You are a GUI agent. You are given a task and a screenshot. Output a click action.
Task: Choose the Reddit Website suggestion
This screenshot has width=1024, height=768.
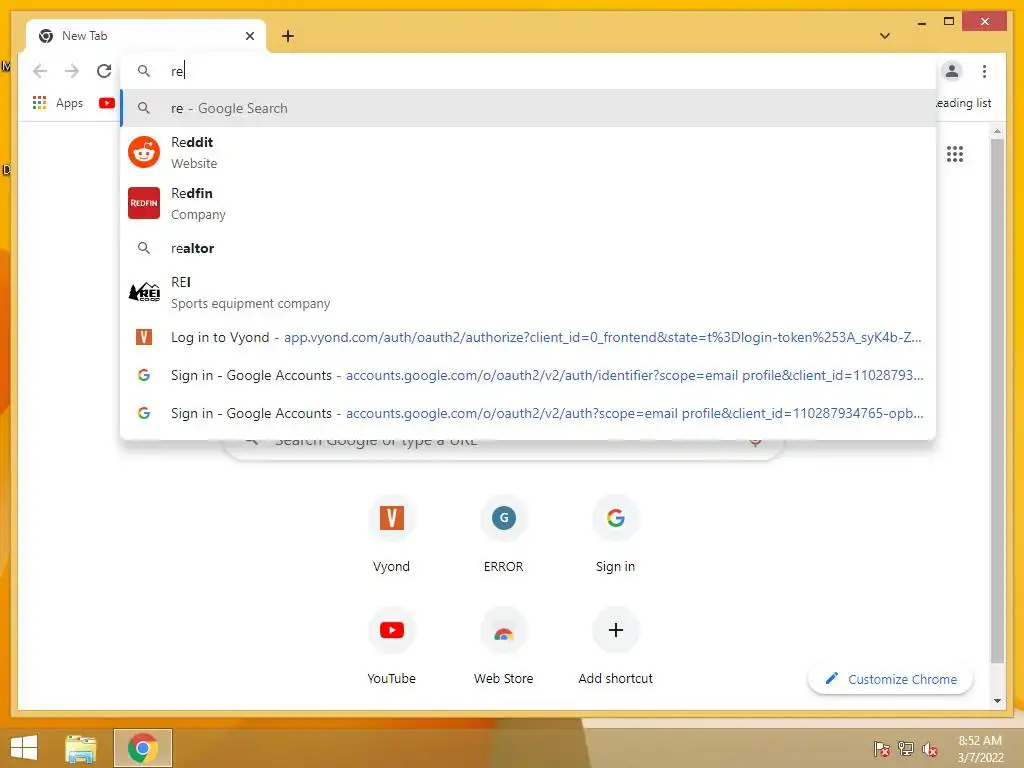click(x=528, y=152)
